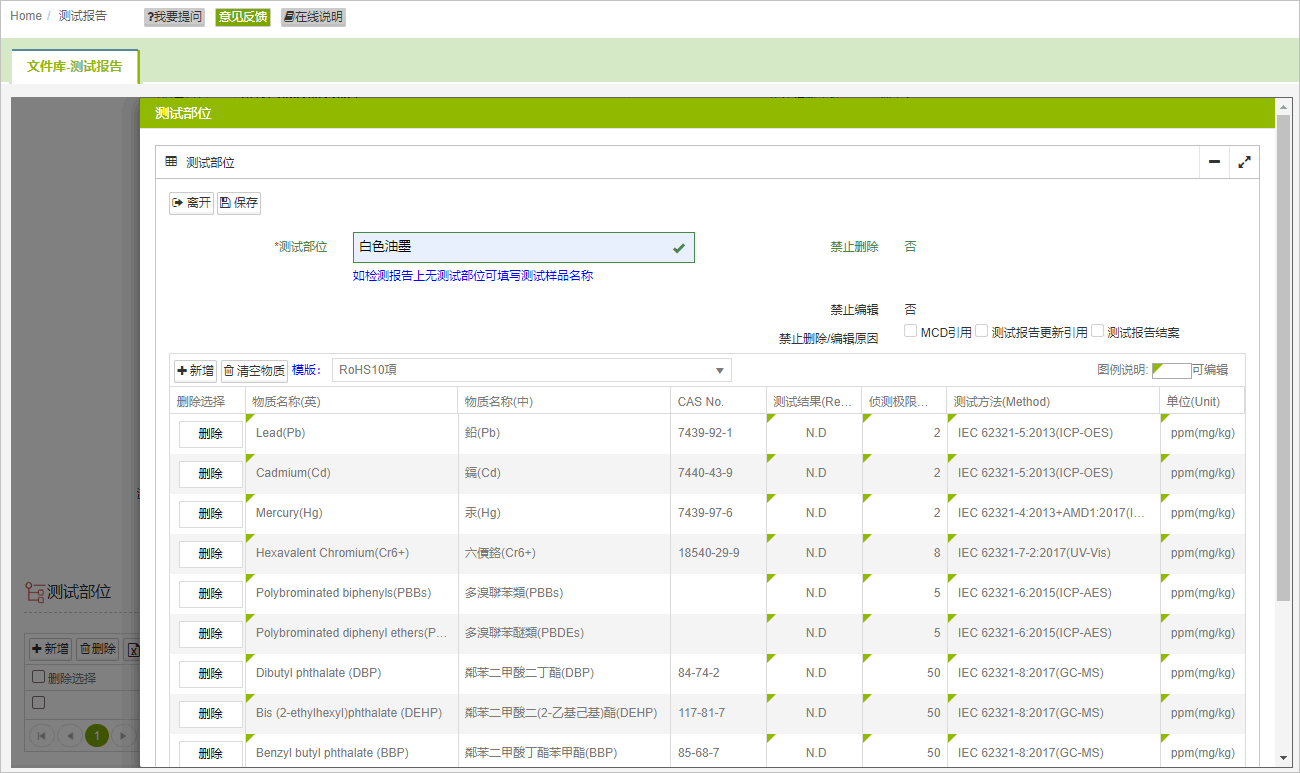Screen dimensions: 1300x773
Task: Click the detection limit 8 for Hexavalent Chromium
Action: tap(905, 554)
